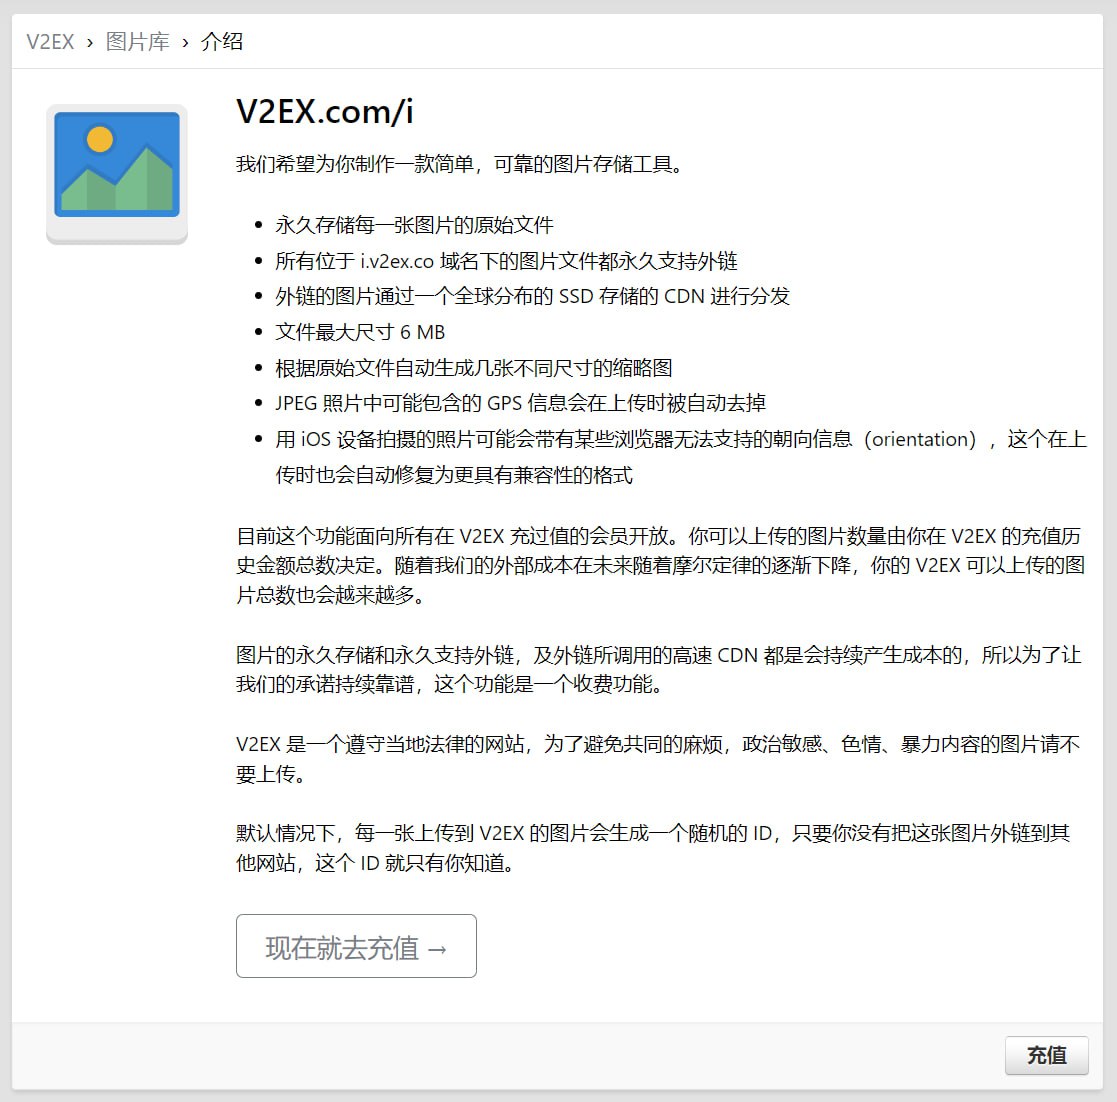Click the first breadcrumb chevron after V2EX
Image resolution: width=1117 pixels, height=1102 pixels.
pyautogui.click(x=90, y=43)
